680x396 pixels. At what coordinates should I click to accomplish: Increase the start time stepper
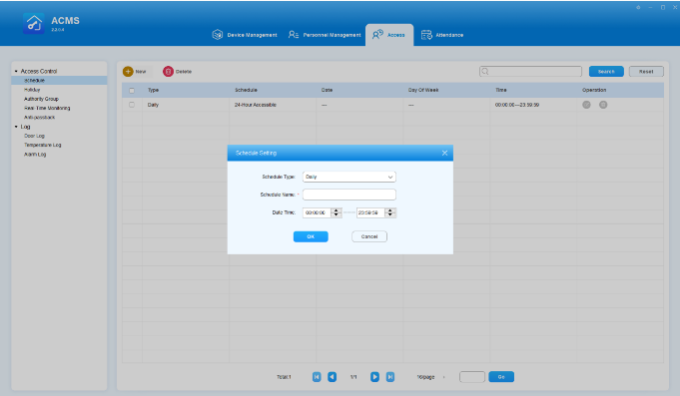coord(336,210)
